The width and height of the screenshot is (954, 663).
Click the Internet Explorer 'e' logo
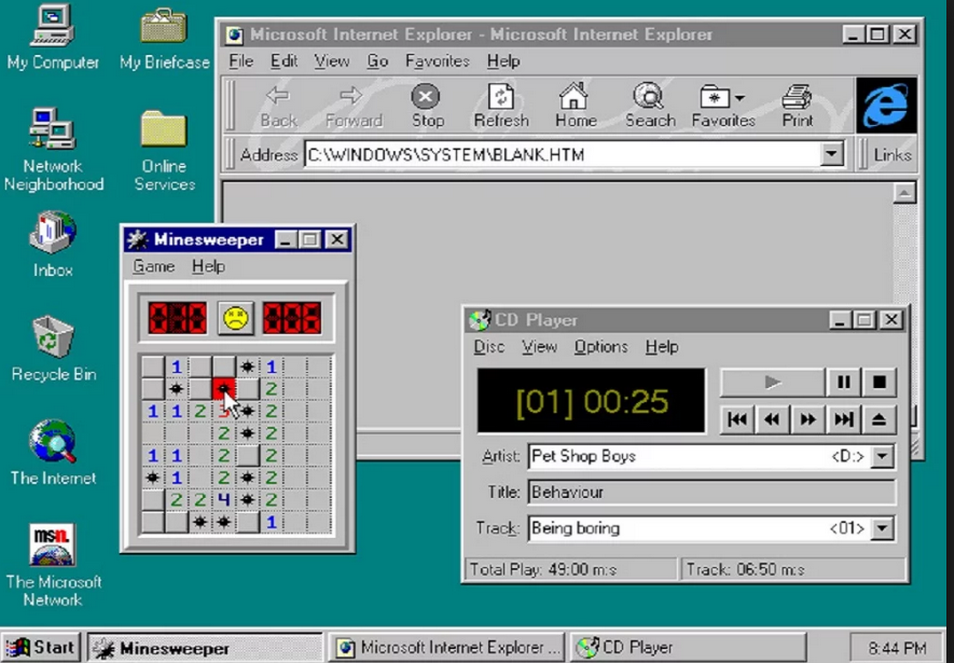[x=886, y=105]
